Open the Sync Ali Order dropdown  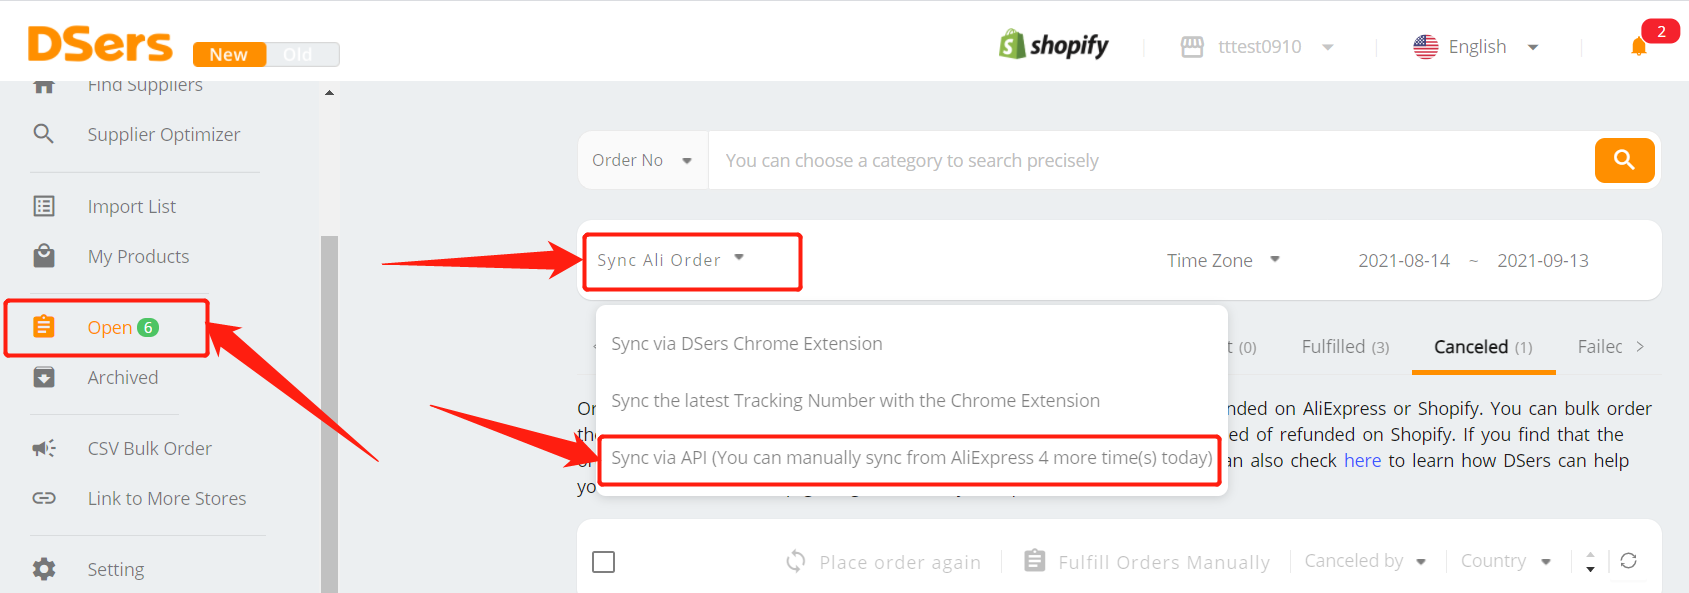[x=671, y=260]
